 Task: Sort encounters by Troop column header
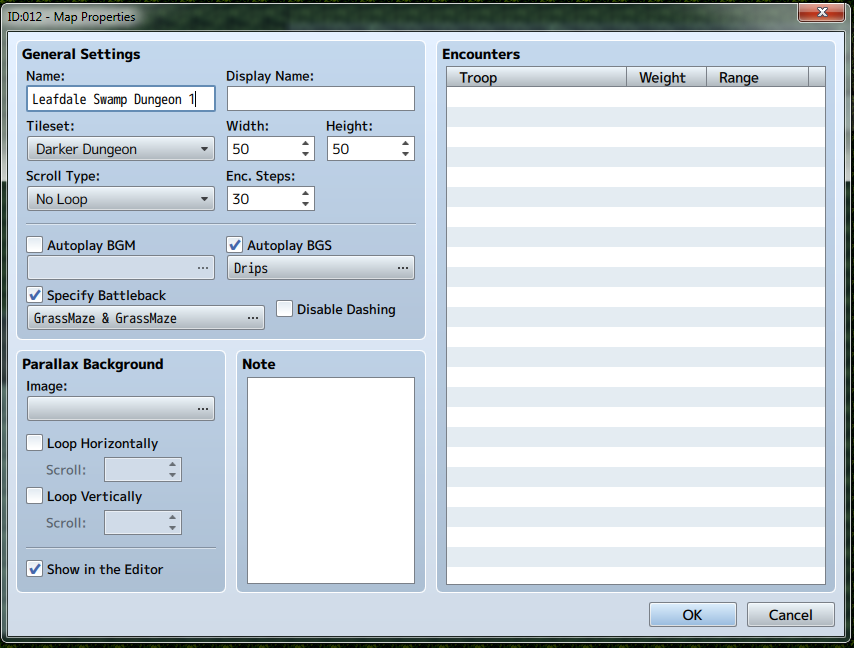(536, 77)
